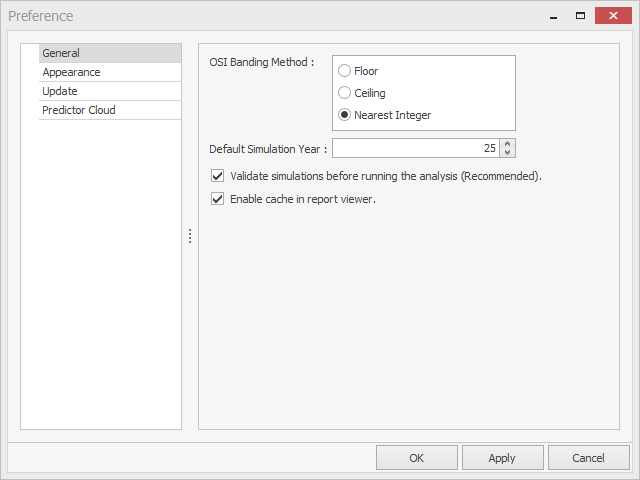Viewport: 640px width, 480px height.
Task: Decrease Default Simulation Year with down arrow
Action: pos(507,152)
